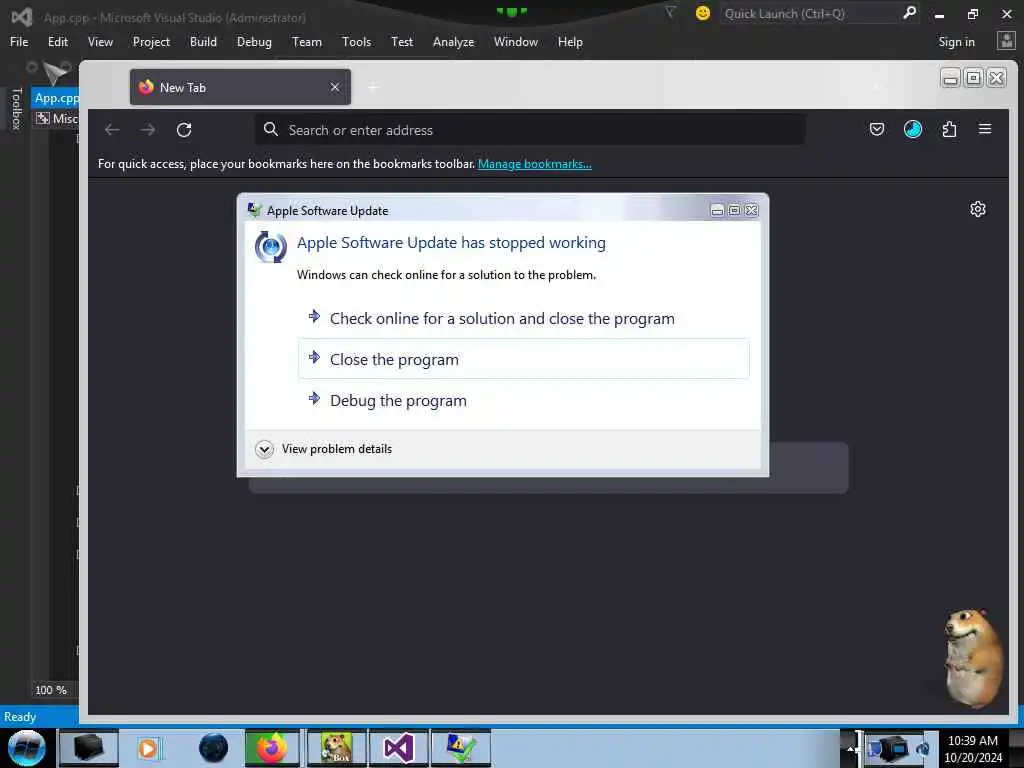Open the Debug menu

pyautogui.click(x=254, y=42)
